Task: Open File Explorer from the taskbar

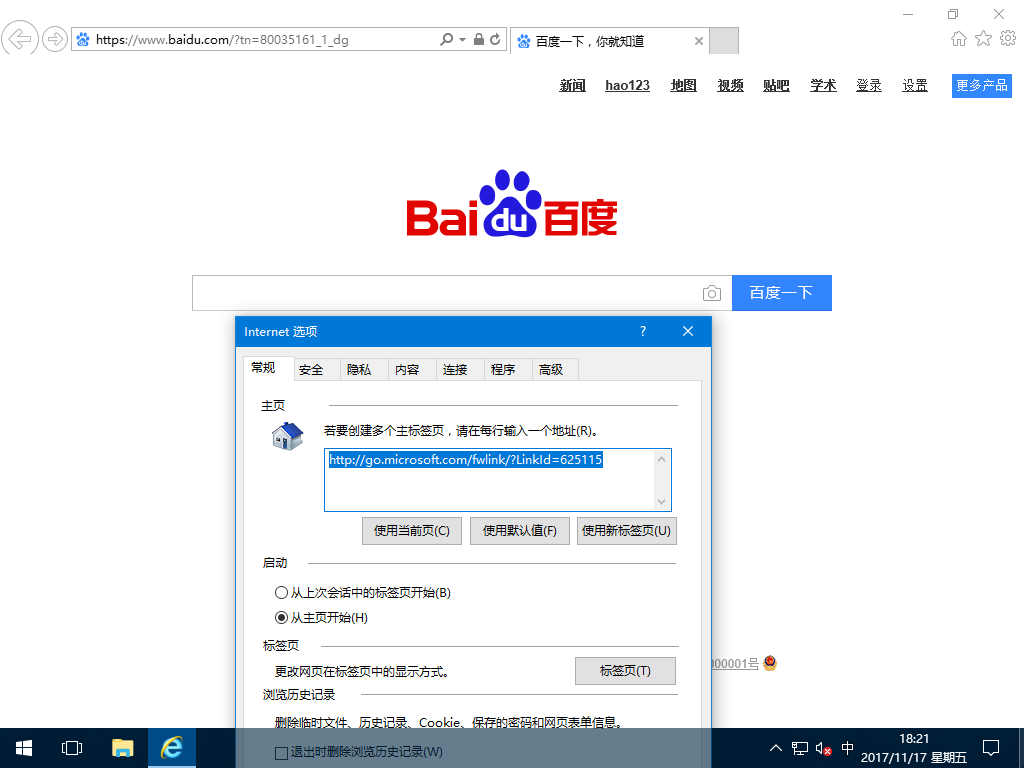Action: pos(122,748)
